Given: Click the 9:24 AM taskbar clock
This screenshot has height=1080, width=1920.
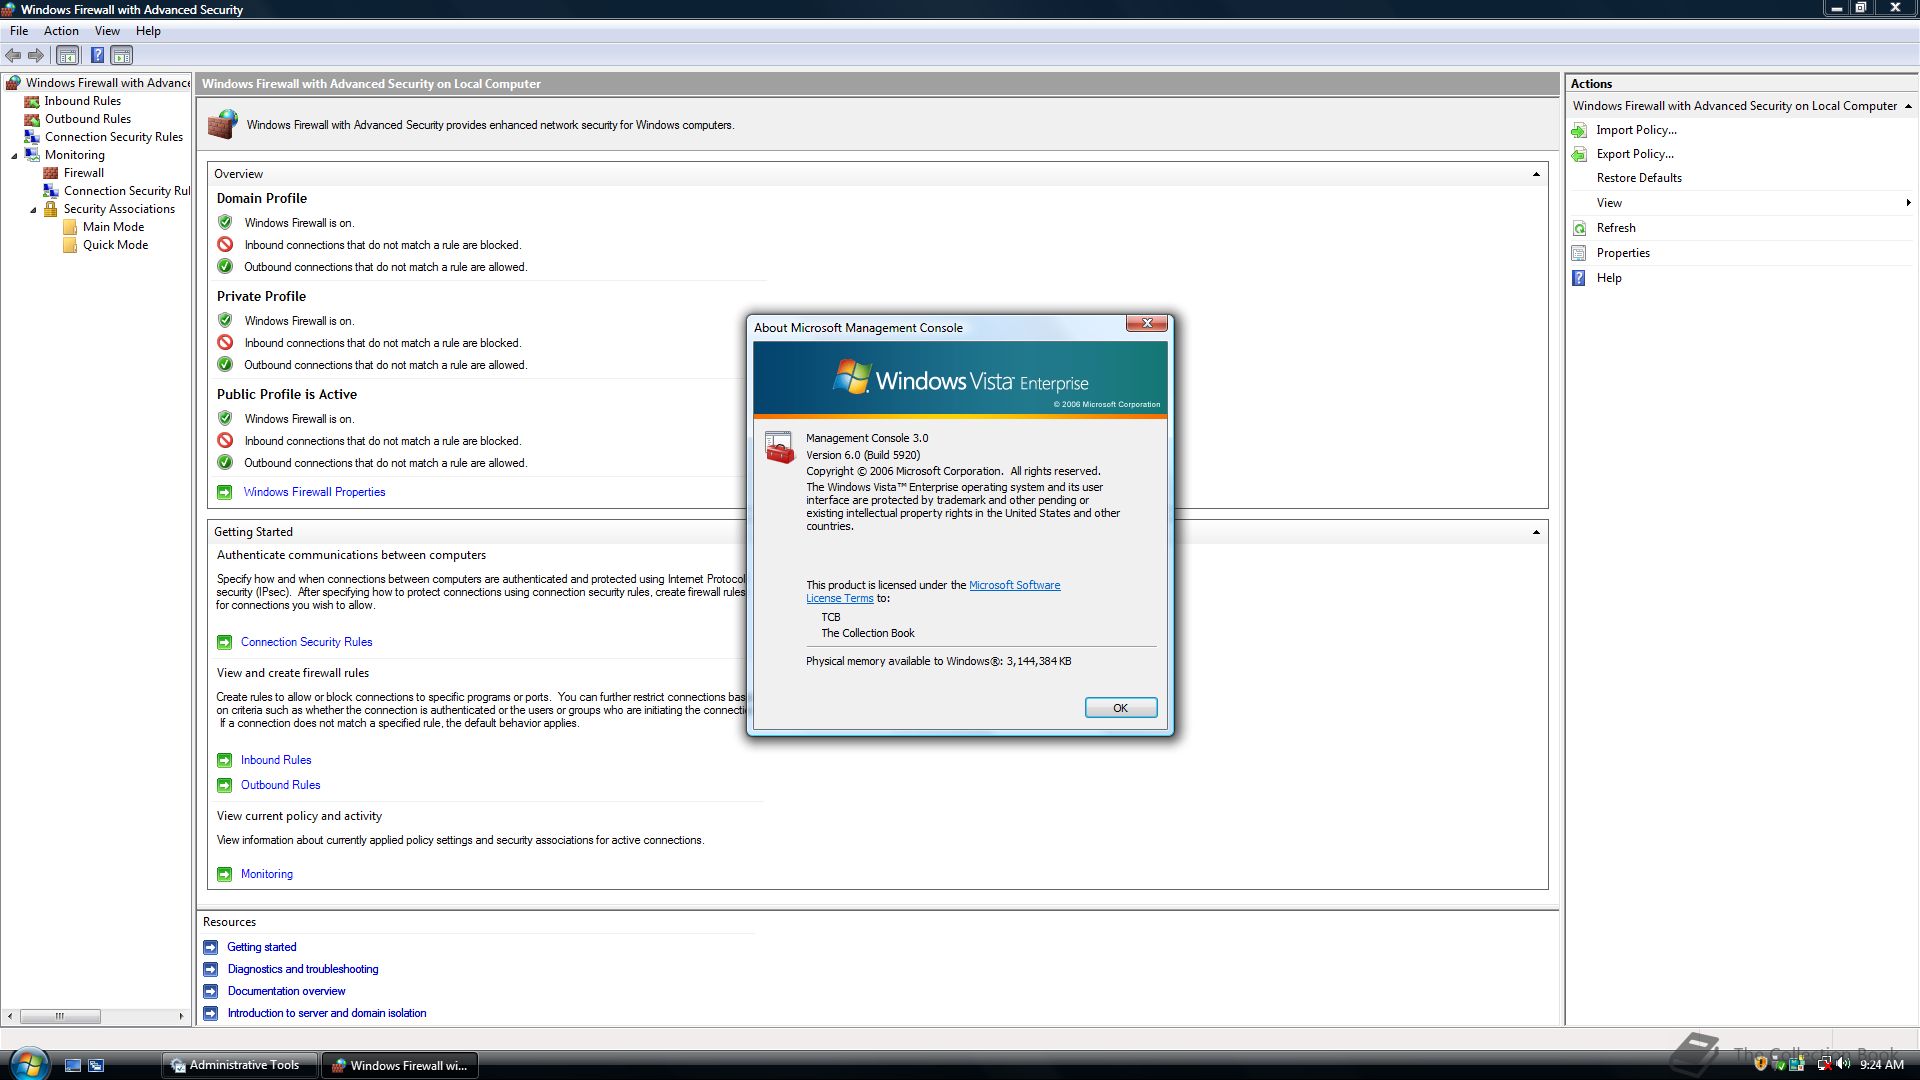Looking at the screenshot, I should 1881,1065.
